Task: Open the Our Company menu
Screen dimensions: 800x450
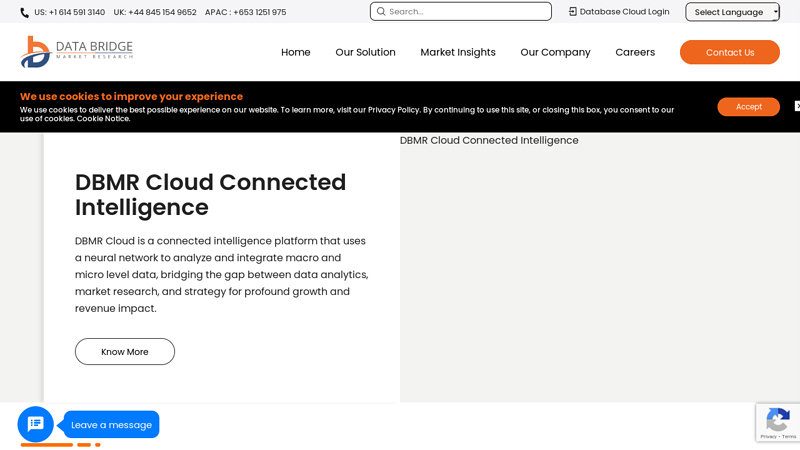Action: point(555,52)
